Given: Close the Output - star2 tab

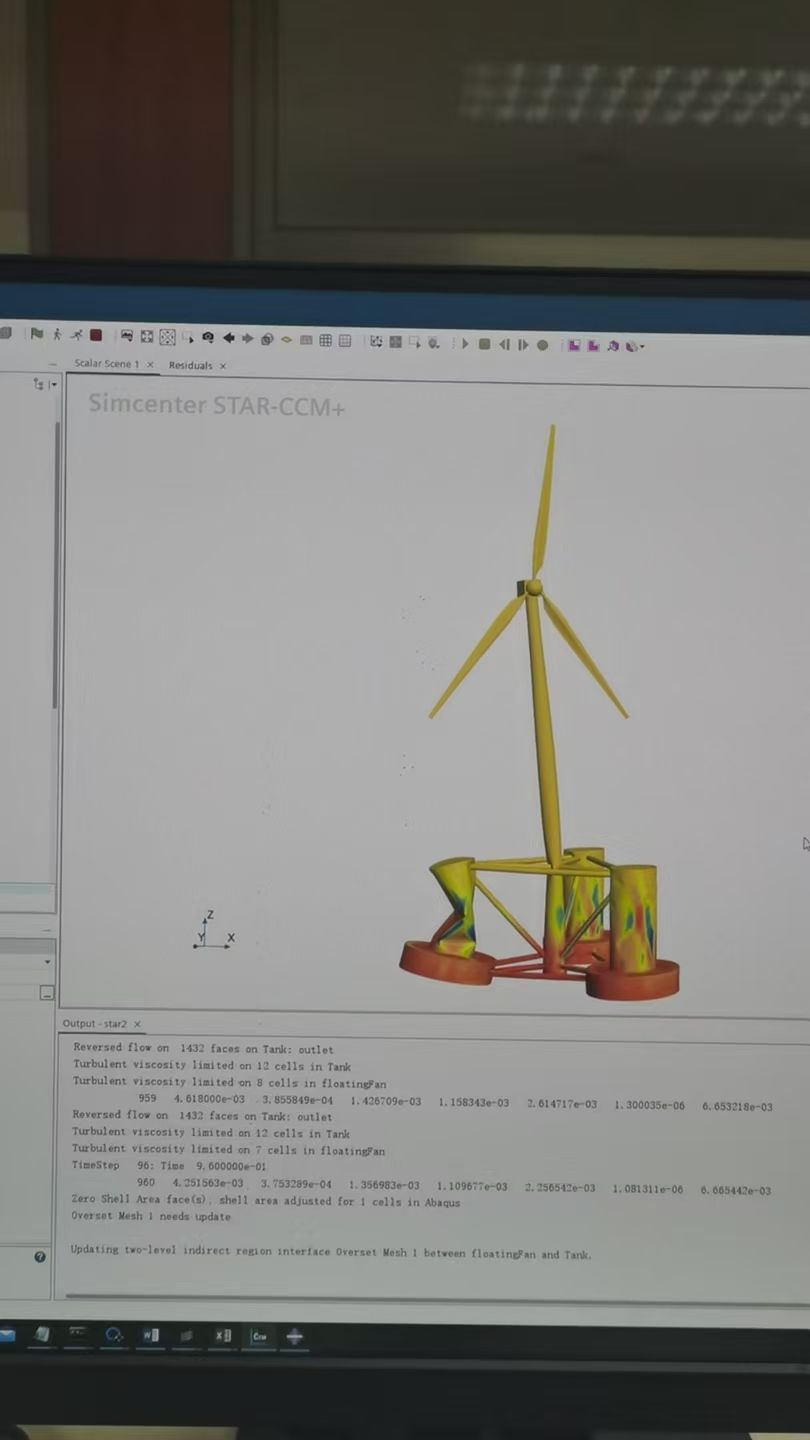Looking at the screenshot, I should point(137,1024).
